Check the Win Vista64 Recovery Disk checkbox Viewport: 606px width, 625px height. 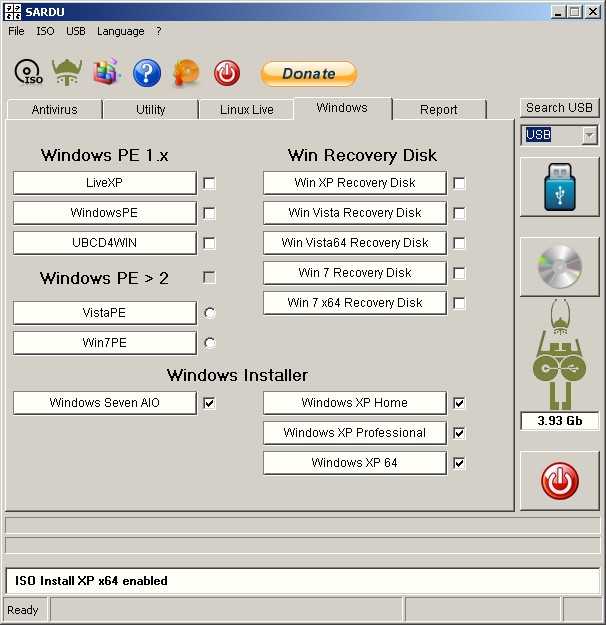pyautogui.click(x=459, y=243)
